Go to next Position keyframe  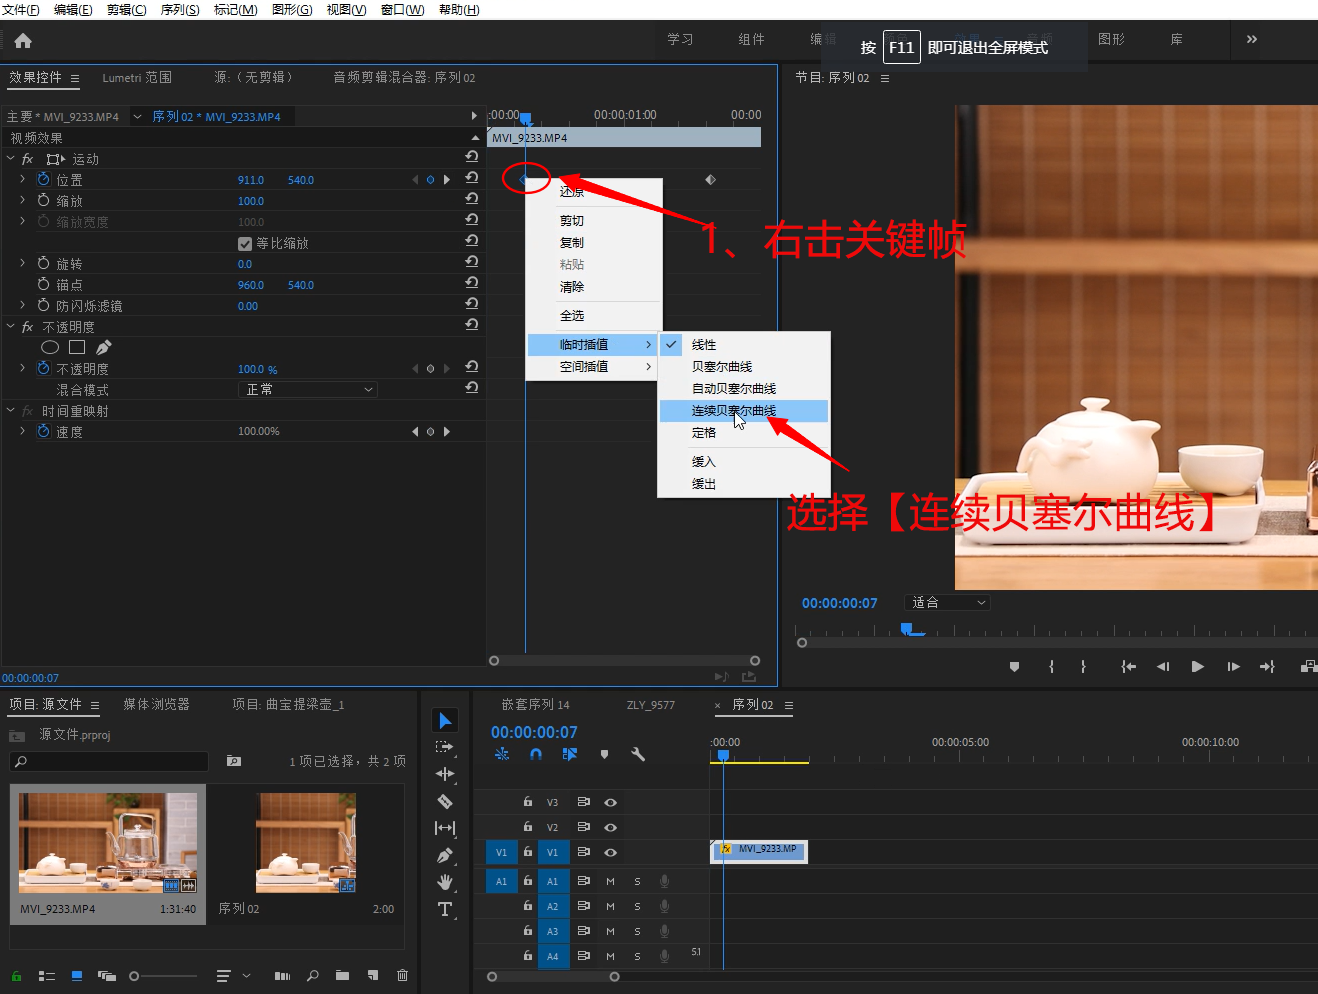tap(446, 180)
